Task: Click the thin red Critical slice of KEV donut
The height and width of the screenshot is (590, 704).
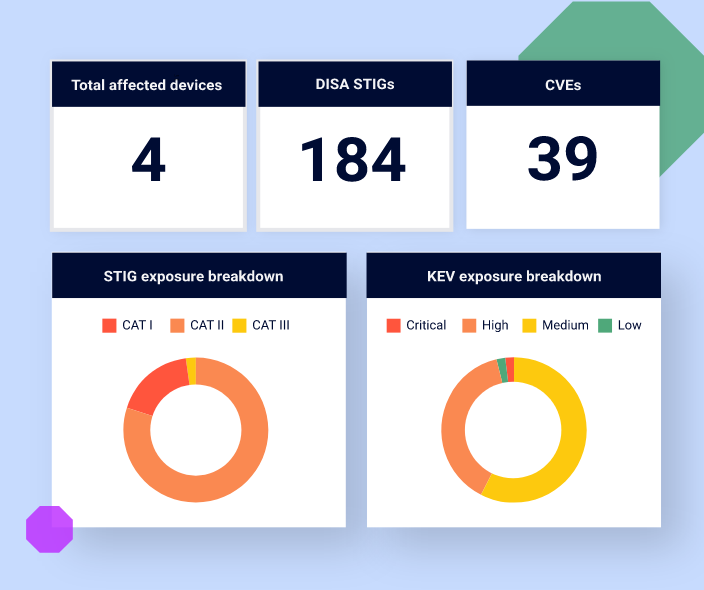Action: pyautogui.click(x=510, y=370)
